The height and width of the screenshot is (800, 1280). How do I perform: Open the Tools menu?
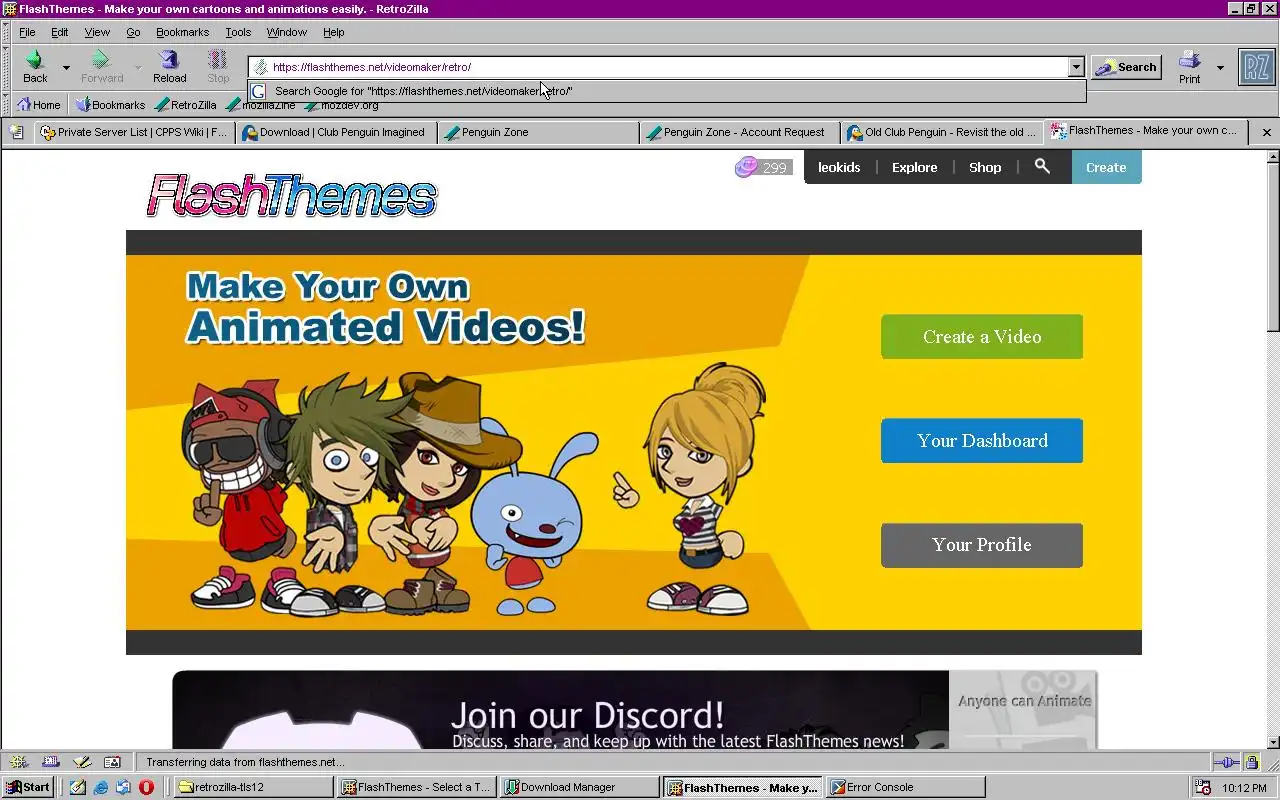tap(238, 32)
